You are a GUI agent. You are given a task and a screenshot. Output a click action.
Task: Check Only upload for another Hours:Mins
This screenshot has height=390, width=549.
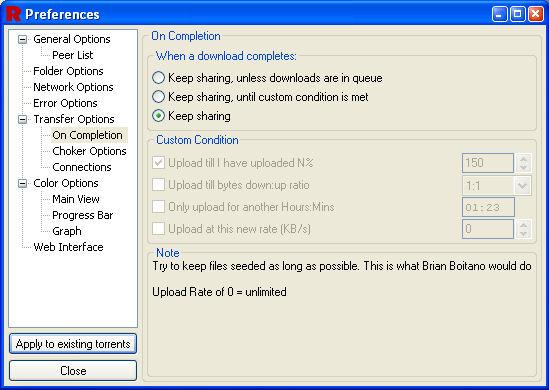click(159, 207)
